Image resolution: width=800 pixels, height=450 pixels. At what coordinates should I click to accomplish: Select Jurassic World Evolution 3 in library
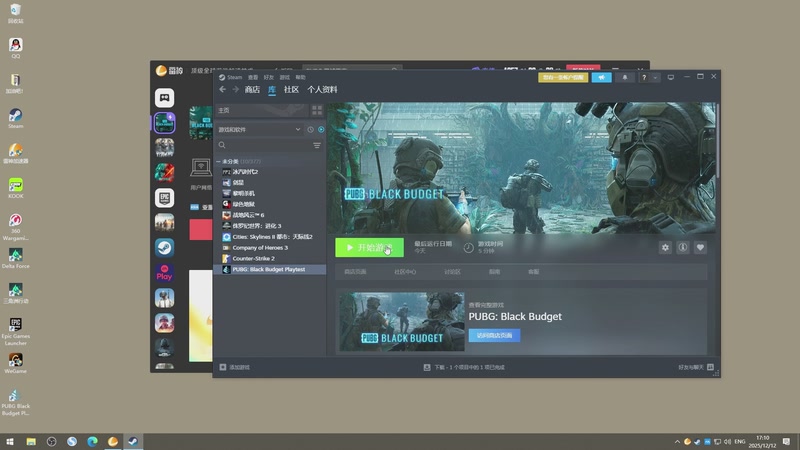click(x=270, y=226)
